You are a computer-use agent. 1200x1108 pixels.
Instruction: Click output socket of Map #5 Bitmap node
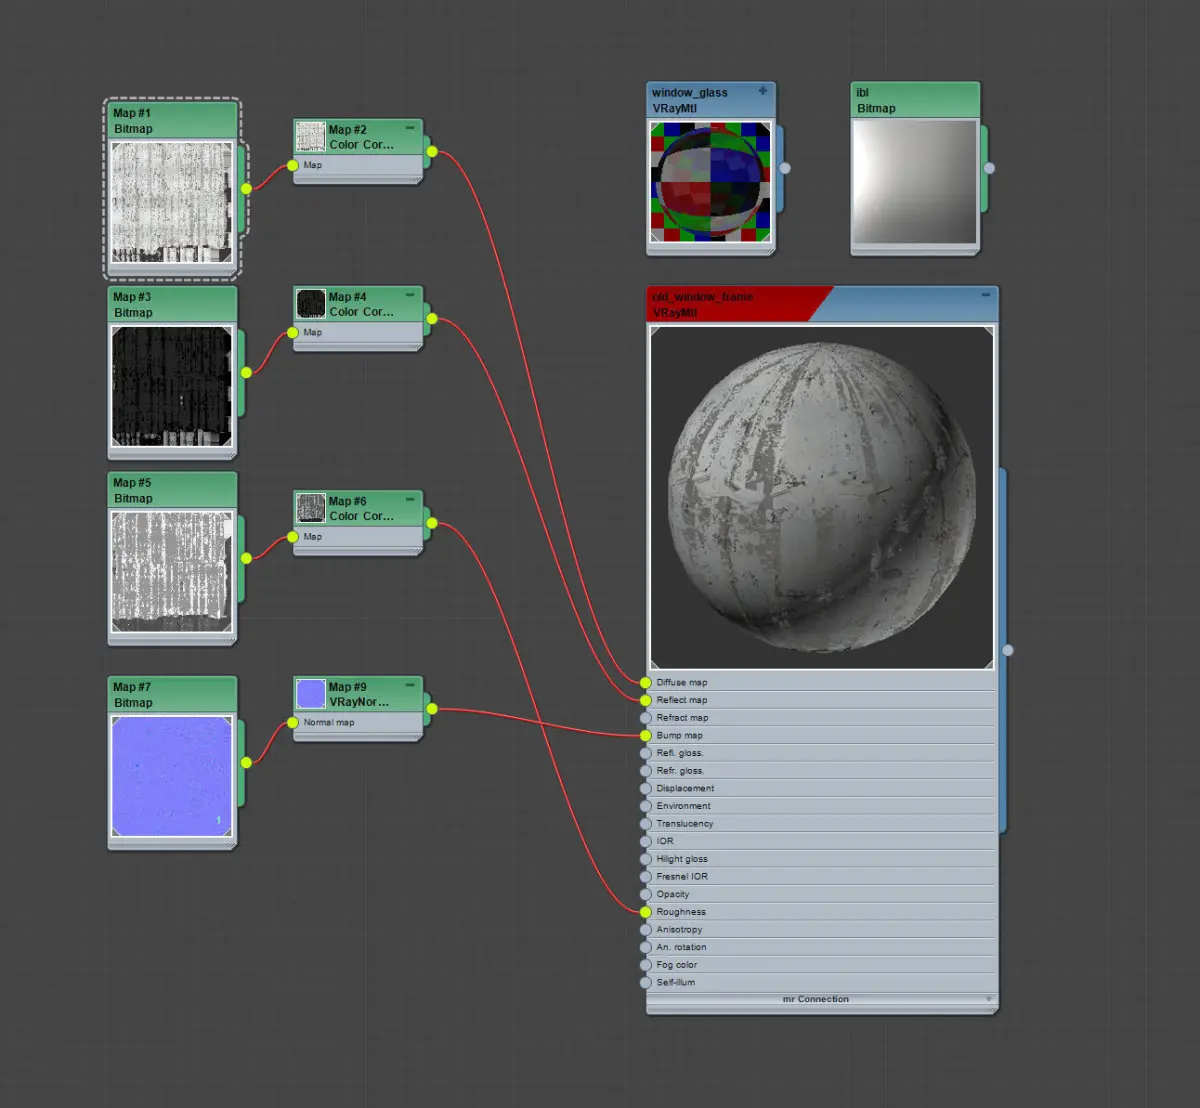pos(246,557)
